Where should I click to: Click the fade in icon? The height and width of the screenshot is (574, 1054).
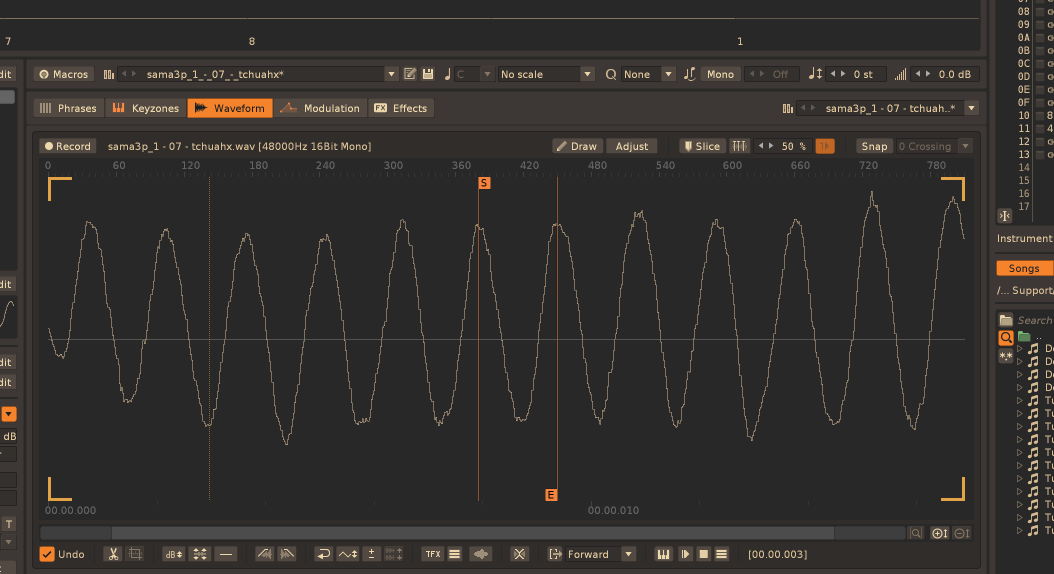(264, 554)
